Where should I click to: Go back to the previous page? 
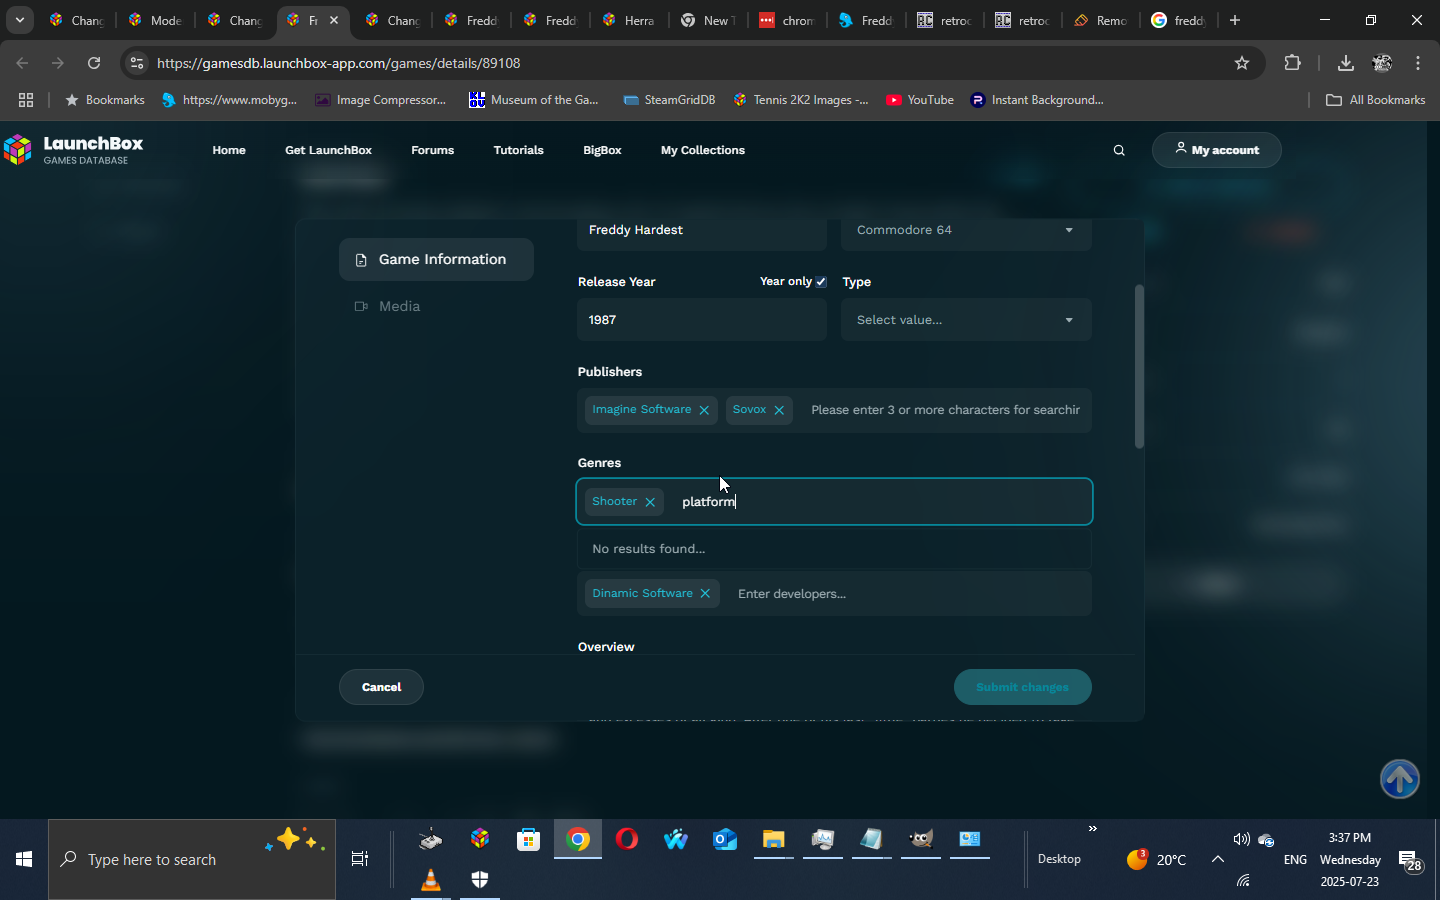click(x=22, y=63)
